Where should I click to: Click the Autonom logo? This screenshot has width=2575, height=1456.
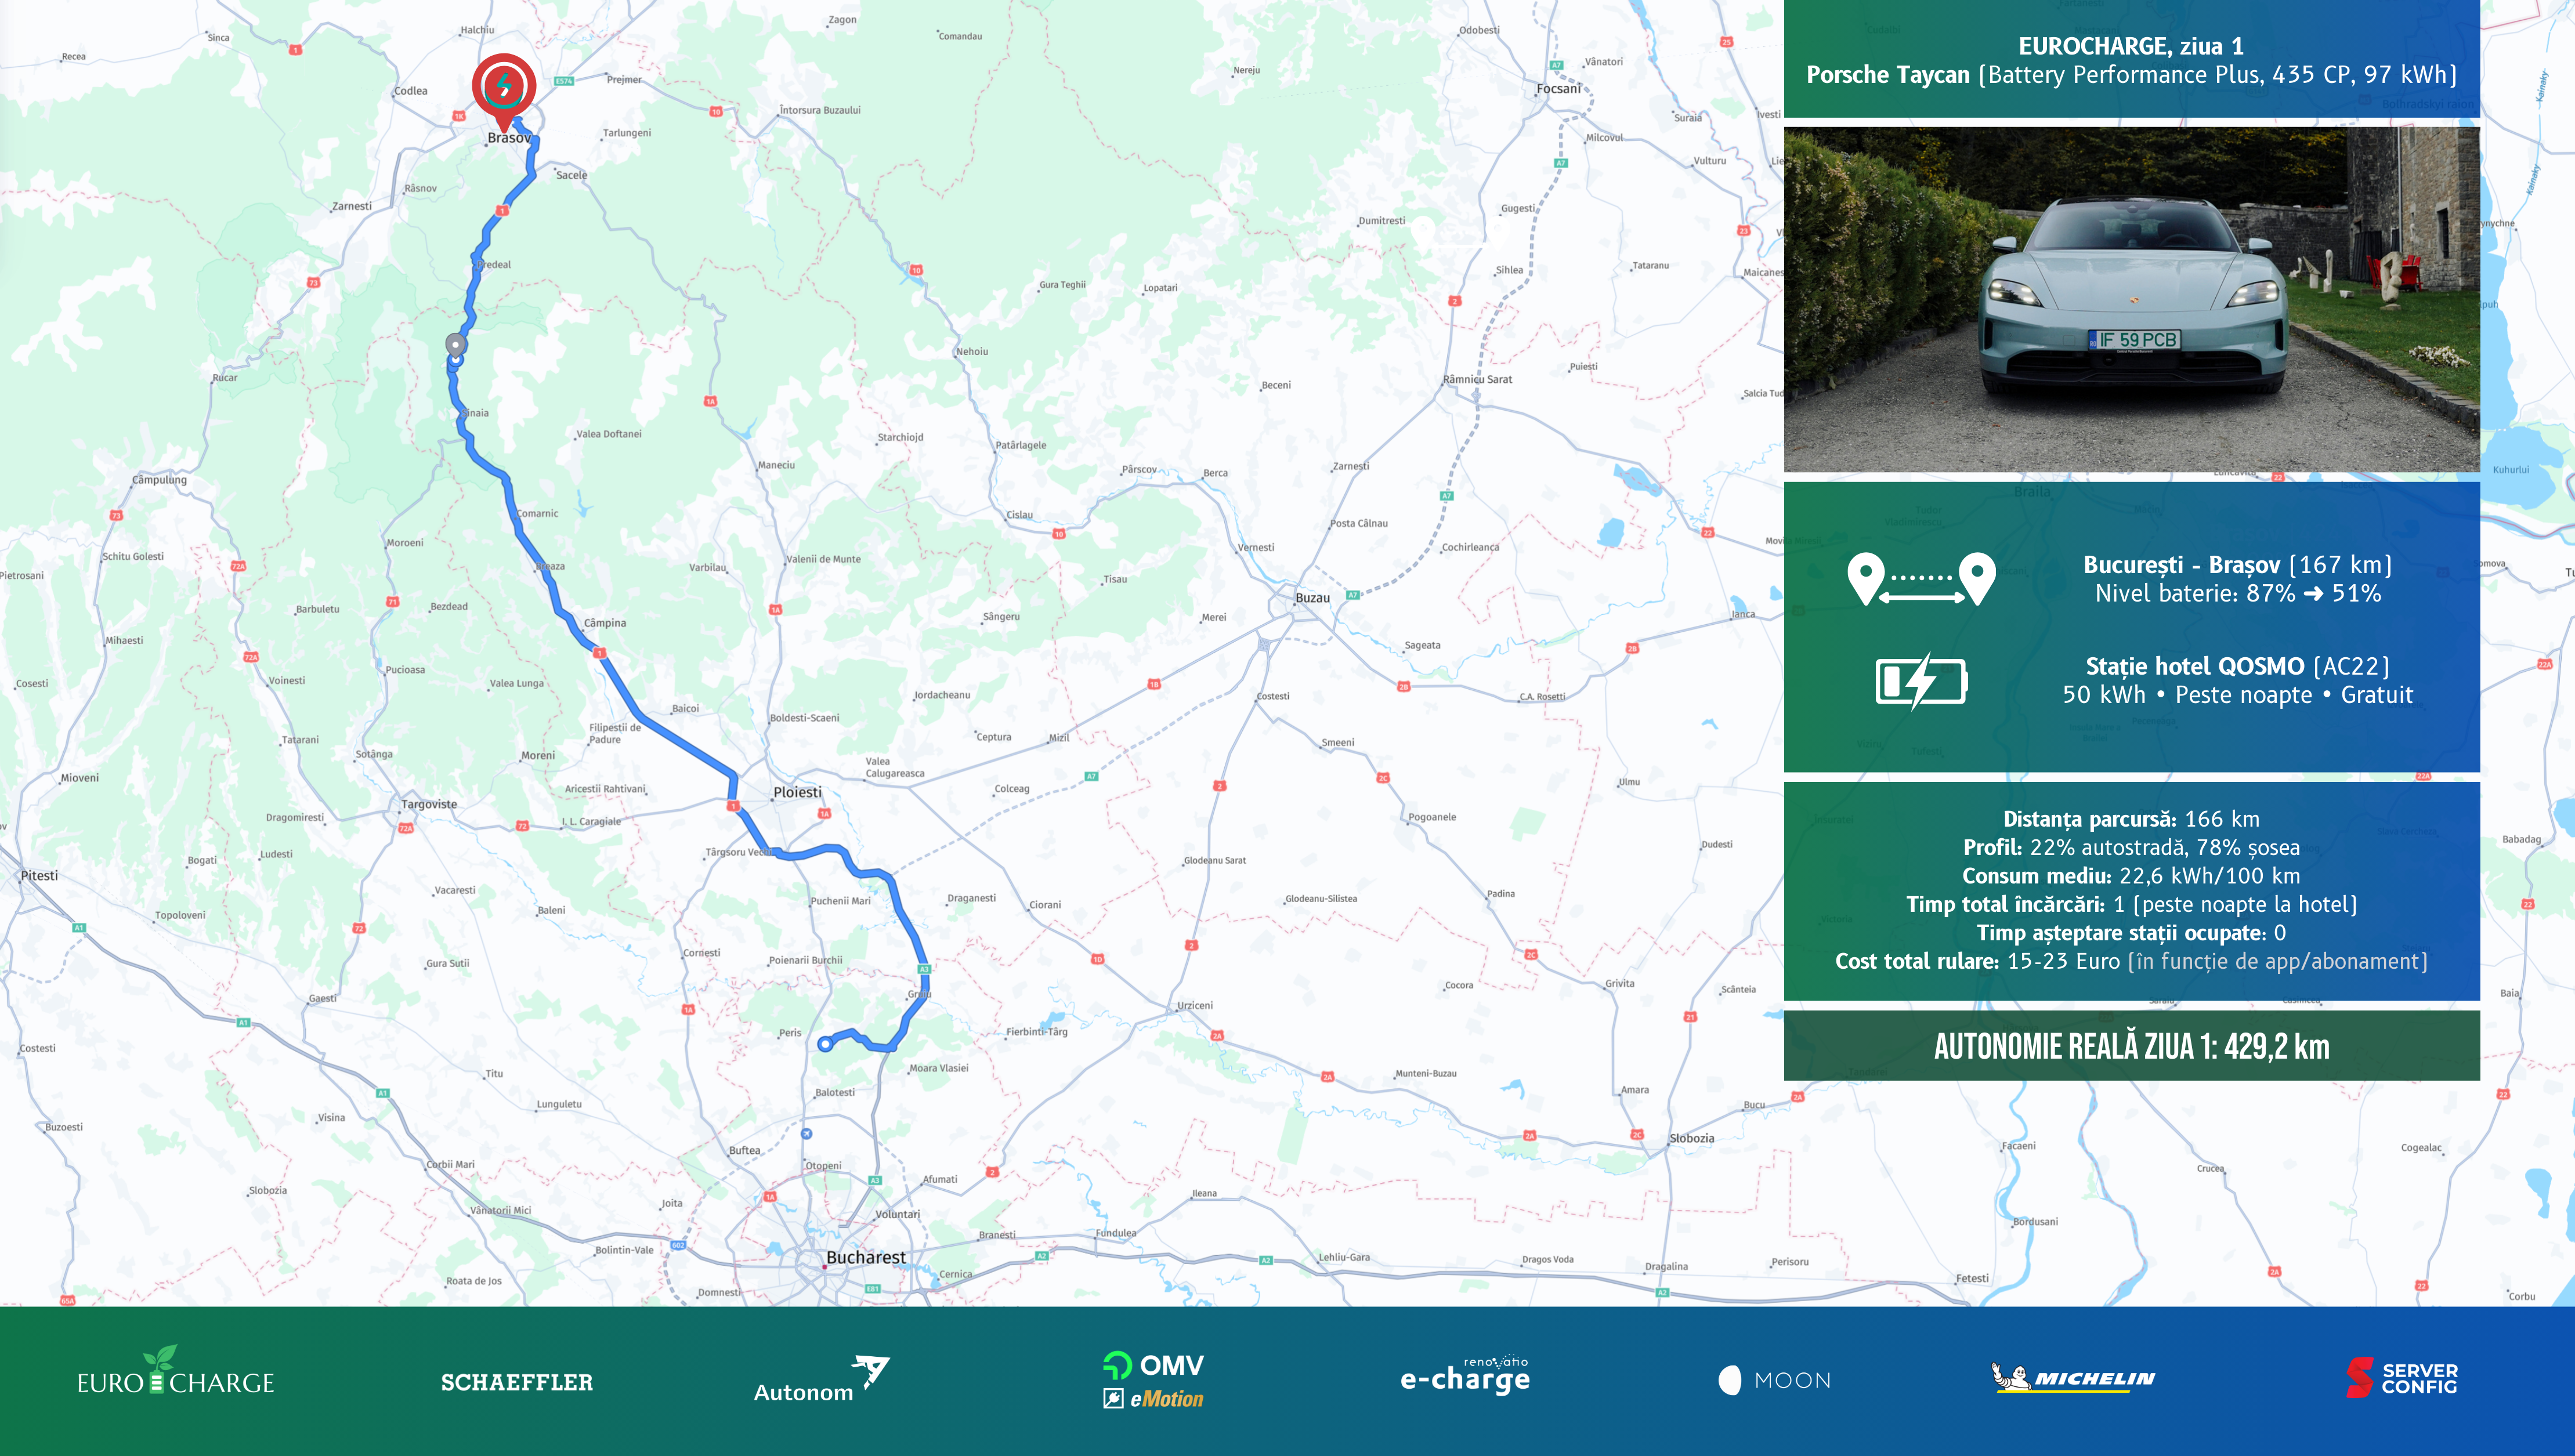[821, 1380]
